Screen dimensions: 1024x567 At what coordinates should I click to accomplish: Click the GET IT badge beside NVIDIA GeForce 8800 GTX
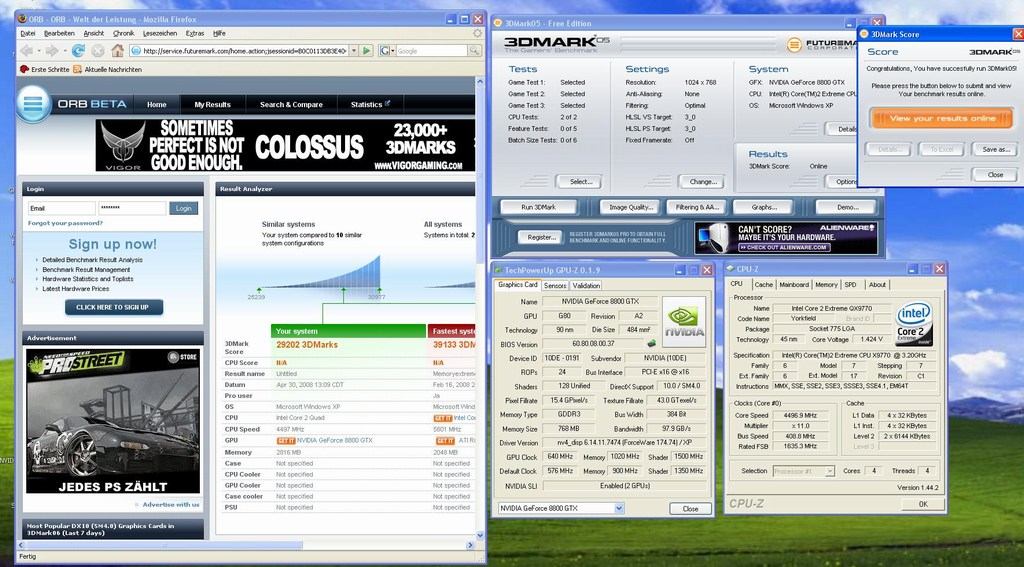[286, 441]
